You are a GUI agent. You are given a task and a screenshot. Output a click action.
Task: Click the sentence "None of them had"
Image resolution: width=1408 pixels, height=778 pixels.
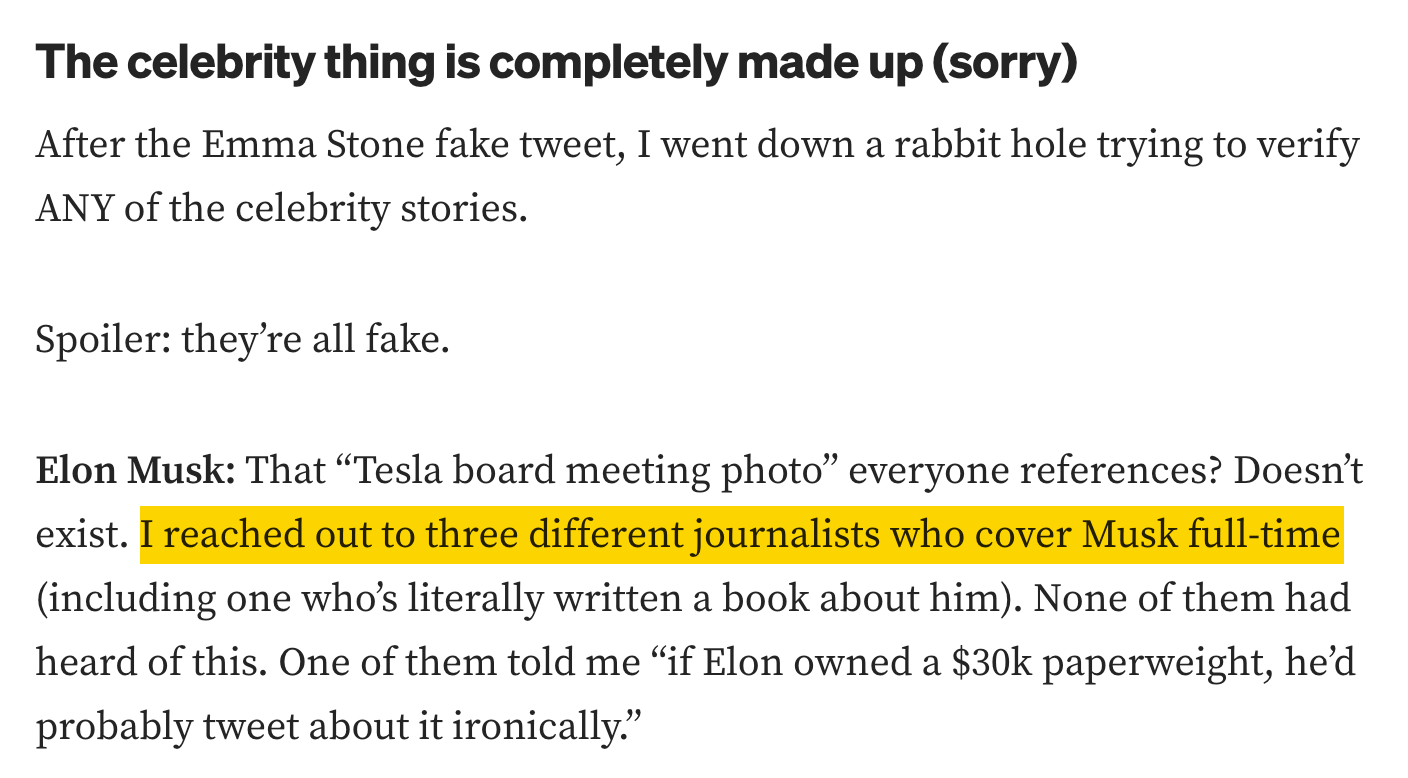pyautogui.click(x=1192, y=600)
